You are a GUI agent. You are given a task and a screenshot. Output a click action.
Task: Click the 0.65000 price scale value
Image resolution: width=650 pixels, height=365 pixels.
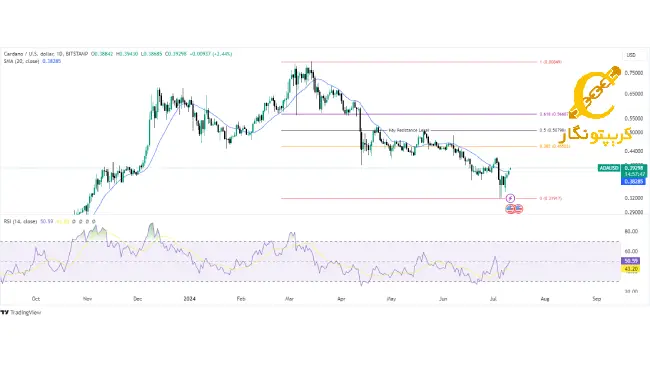(633, 94)
